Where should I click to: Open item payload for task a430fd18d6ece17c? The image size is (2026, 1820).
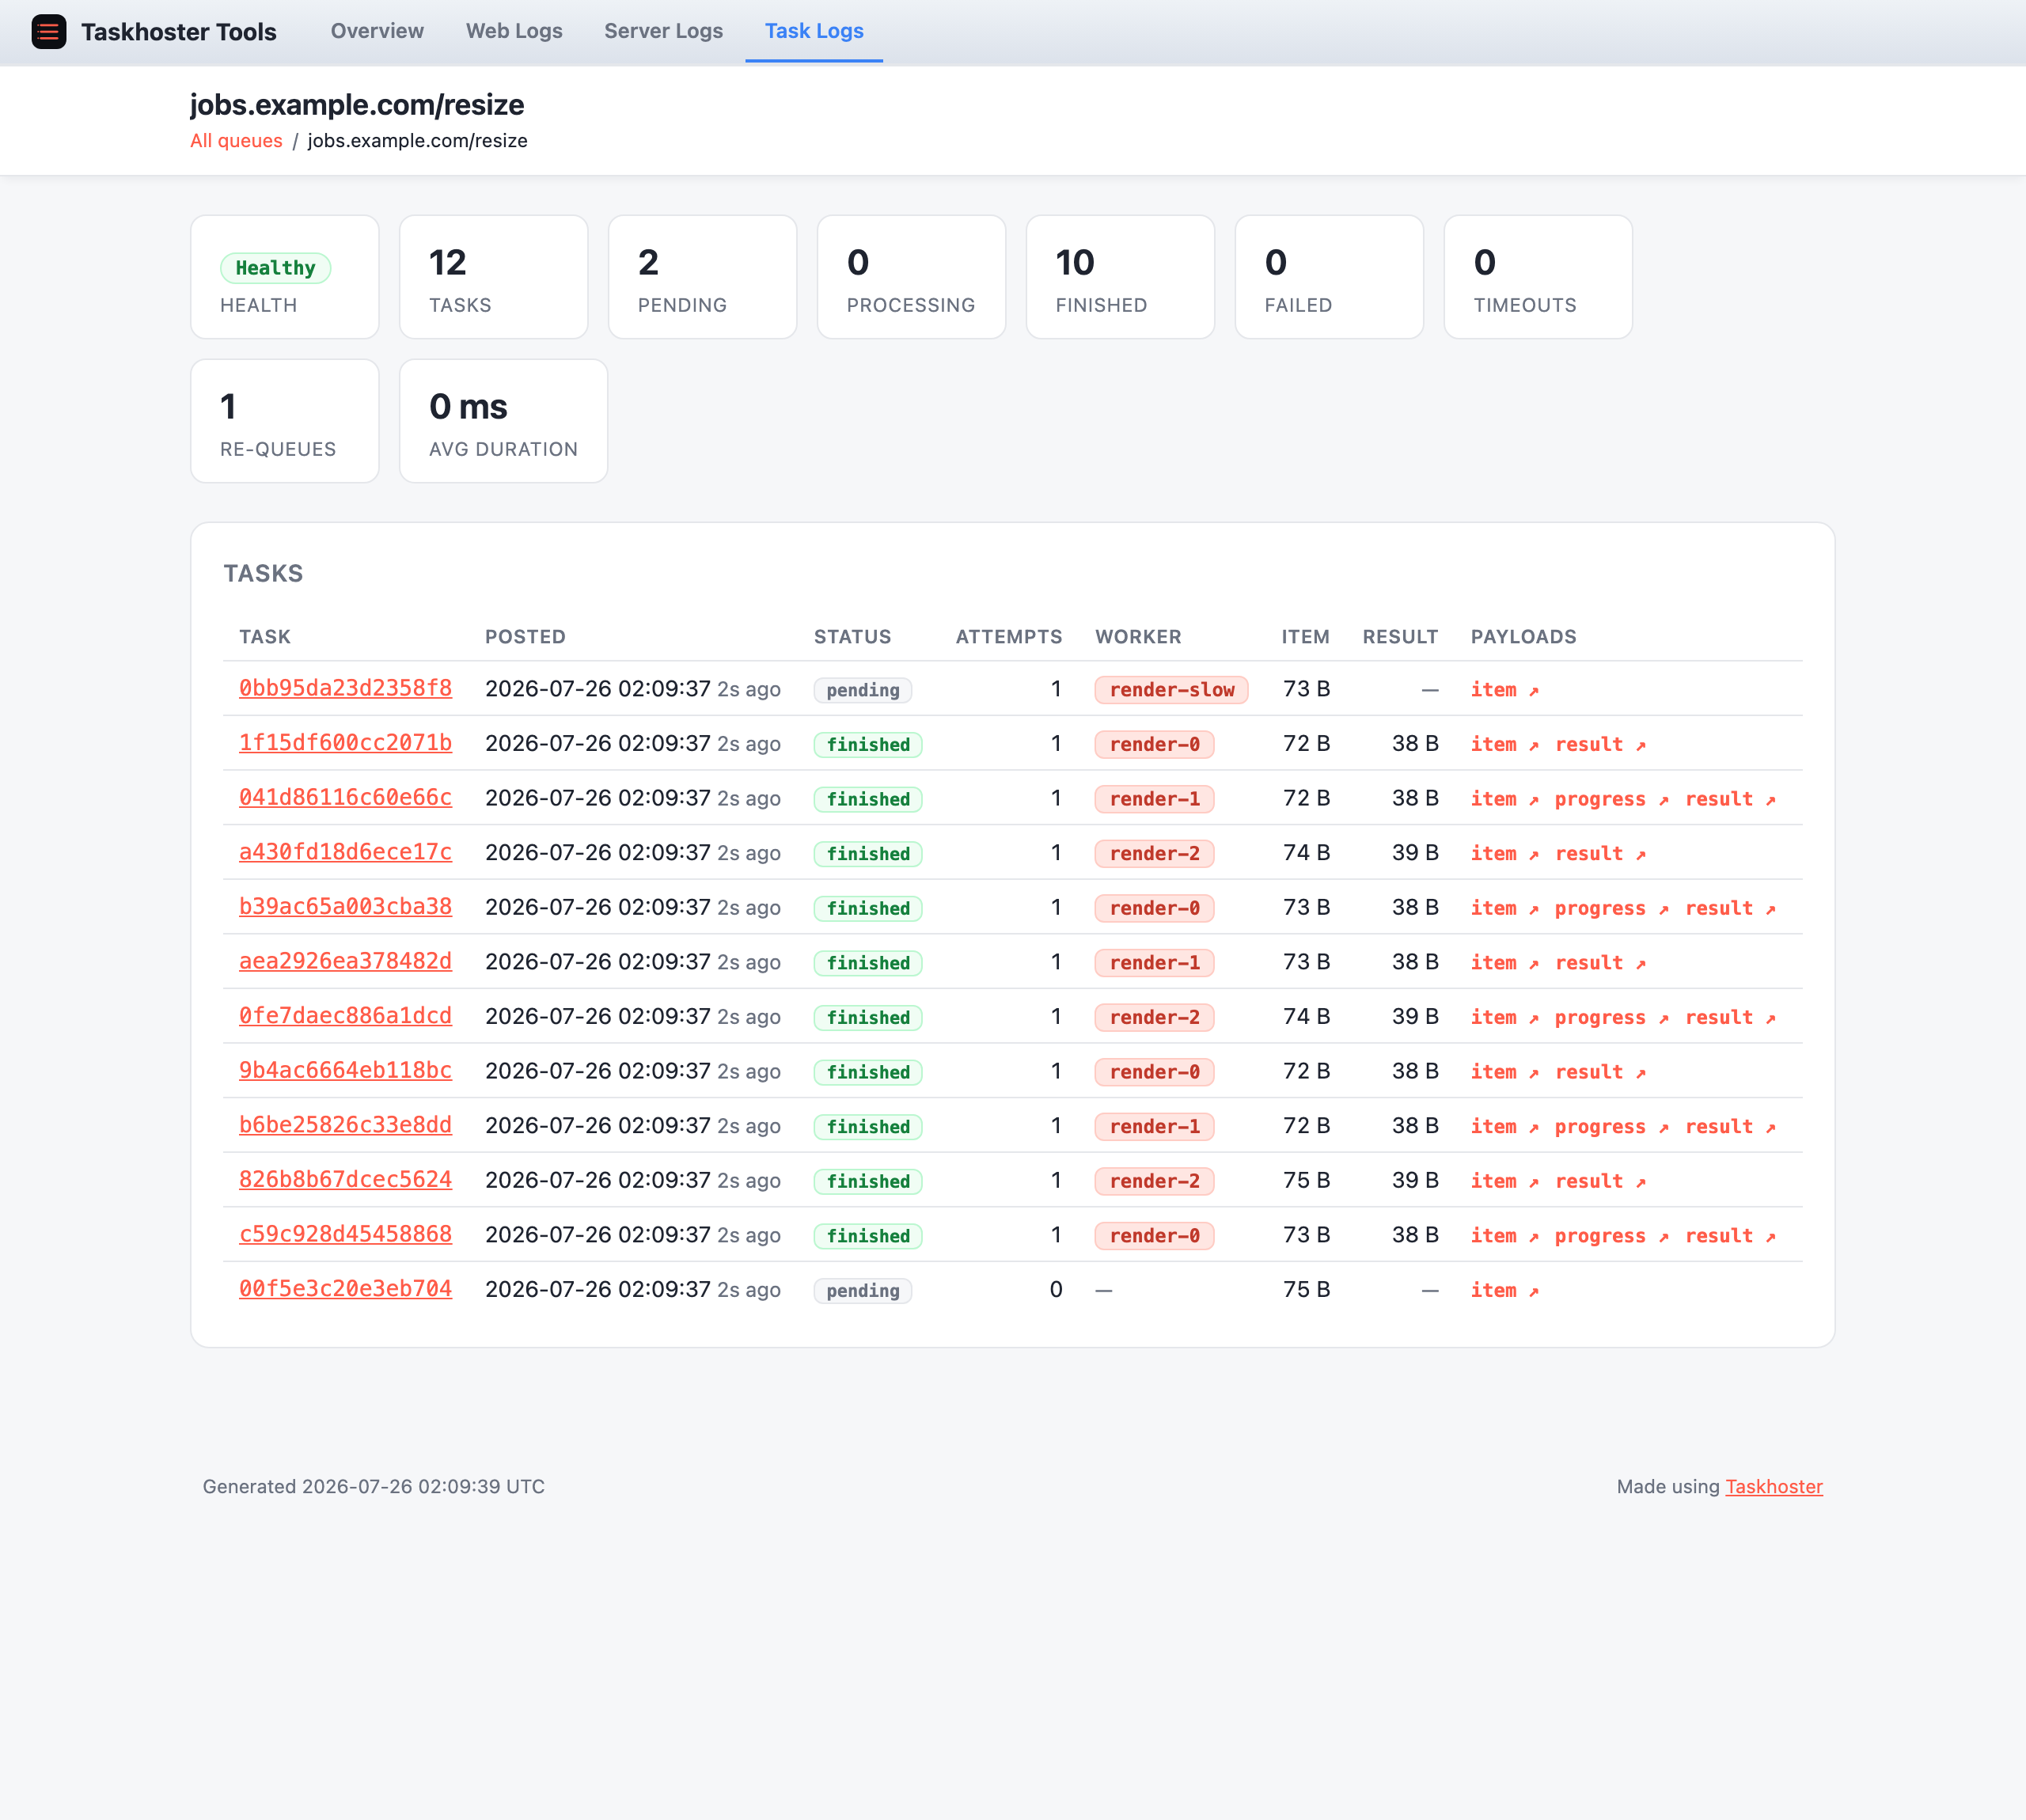tap(1504, 853)
